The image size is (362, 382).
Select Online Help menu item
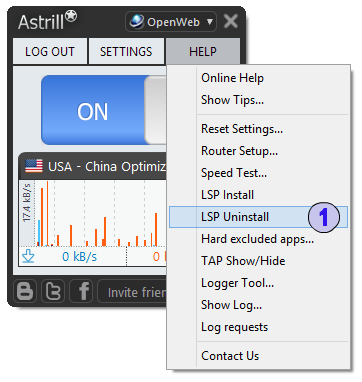click(x=258, y=78)
